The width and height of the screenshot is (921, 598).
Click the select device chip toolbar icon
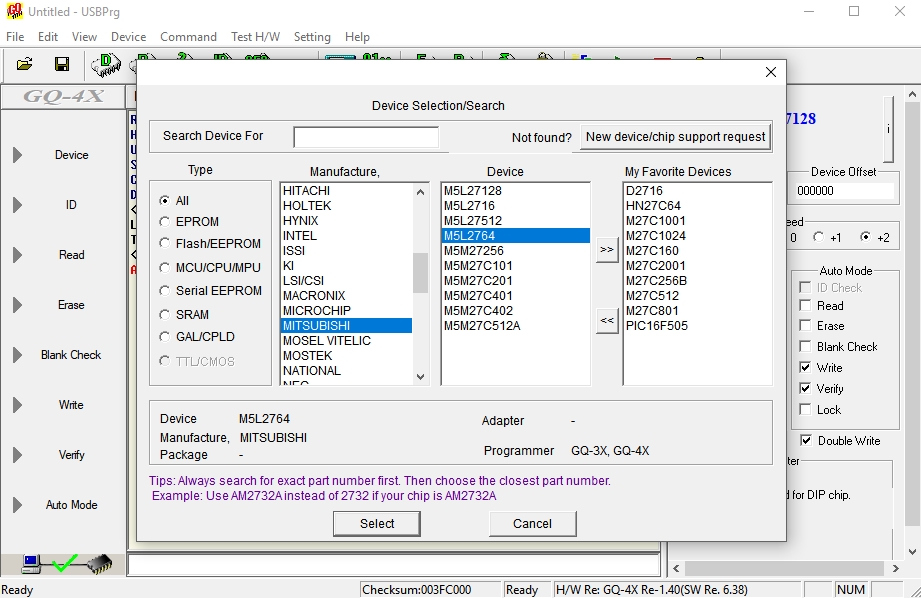pyautogui.click(x=106, y=65)
